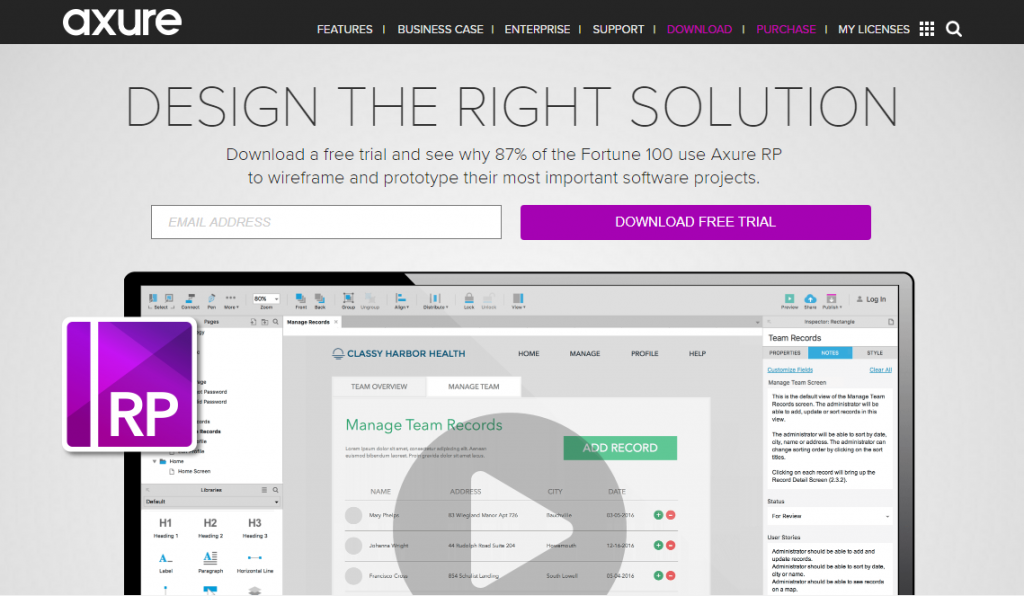Bring the widget to Front
This screenshot has width=1024, height=596.
pos(300,298)
